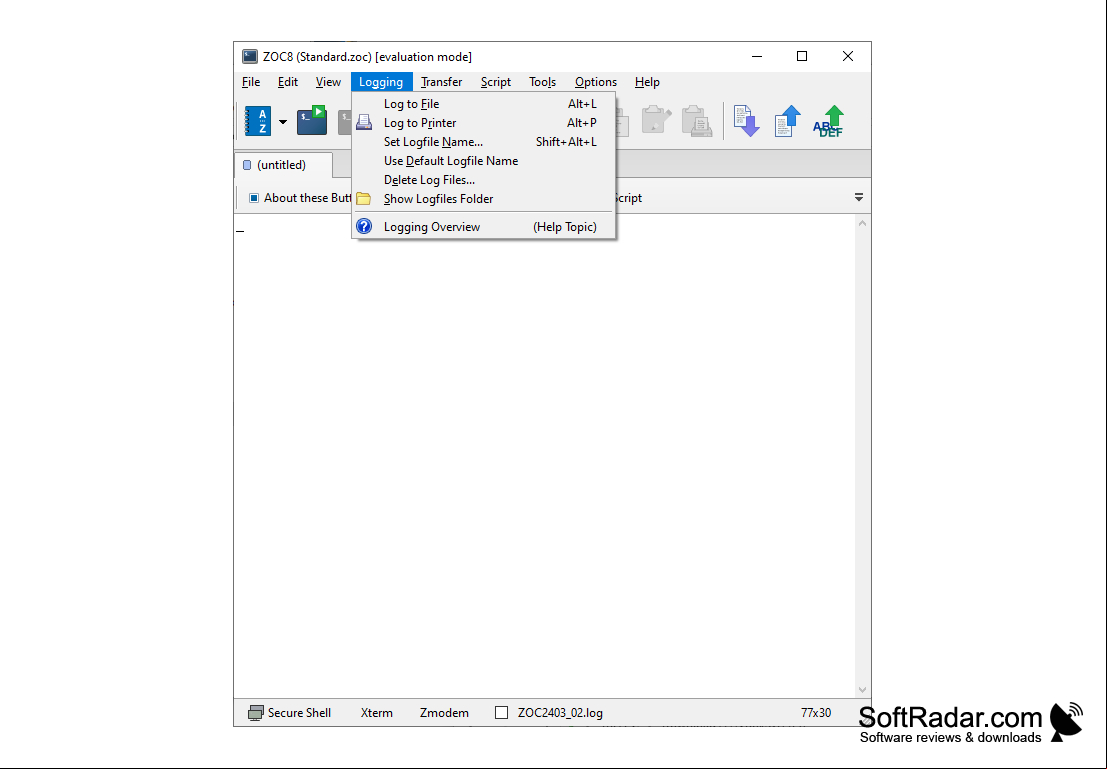1107x769 pixels.
Task: Click the help question mark icon by Logging Overview
Action: point(364,227)
